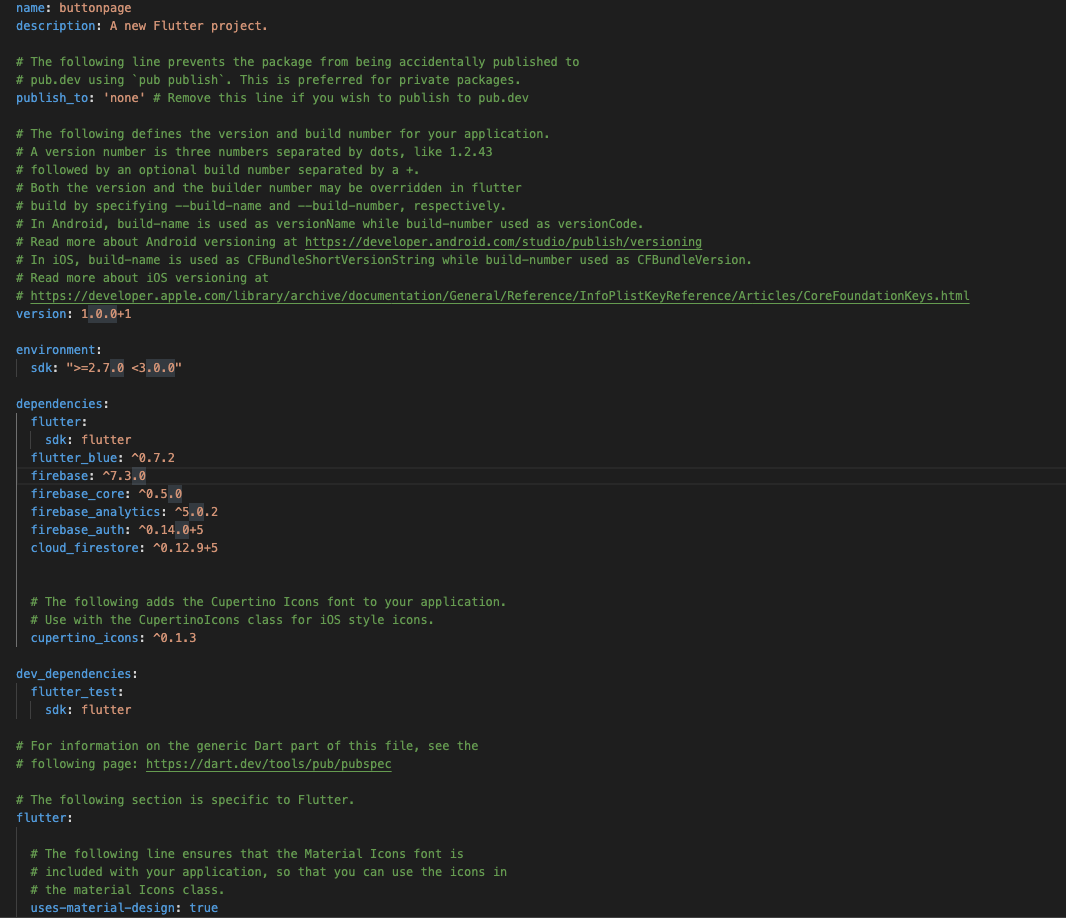Click comment 'followed by an optional build number'
Viewport: 1066px width, 918px height.
click(218, 170)
